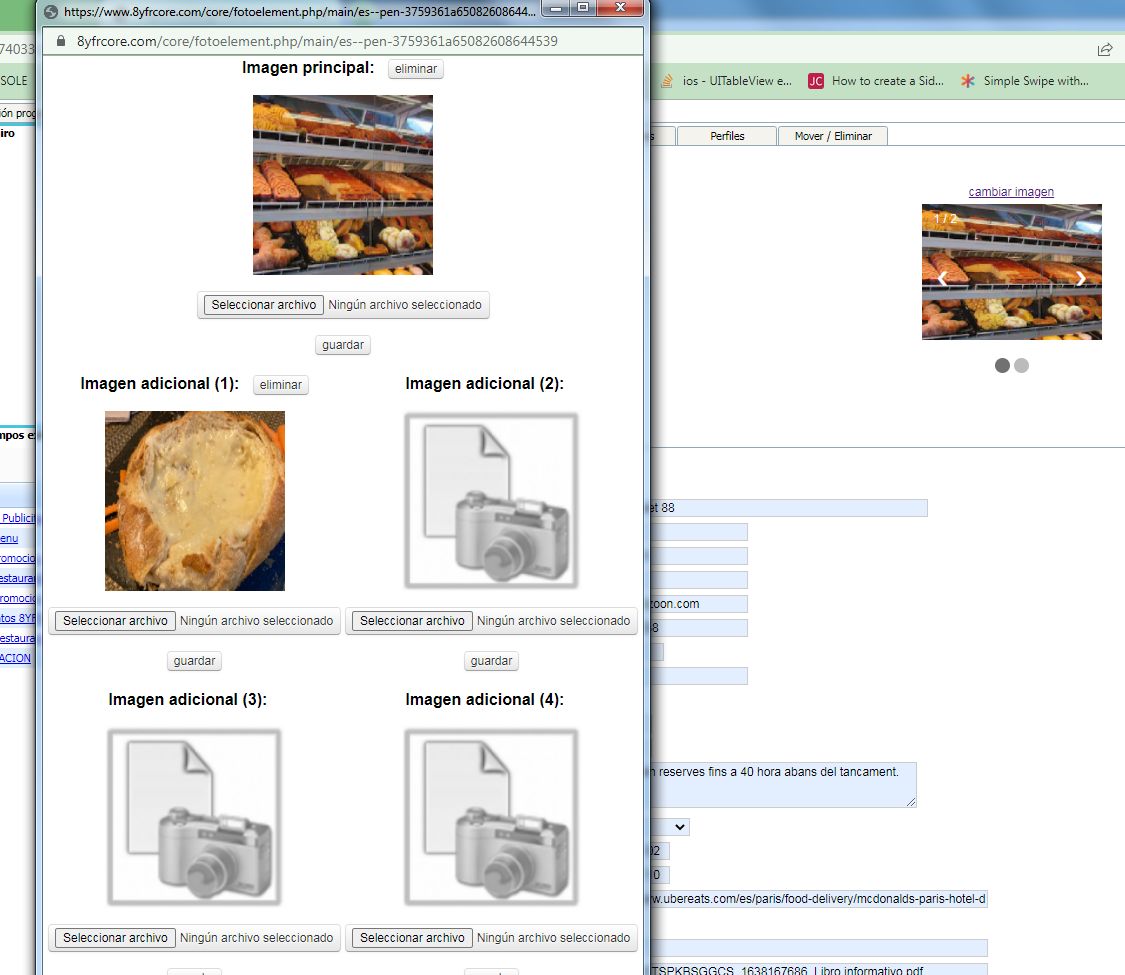
Task: Switch to the Perfiles tab
Action: (727, 136)
